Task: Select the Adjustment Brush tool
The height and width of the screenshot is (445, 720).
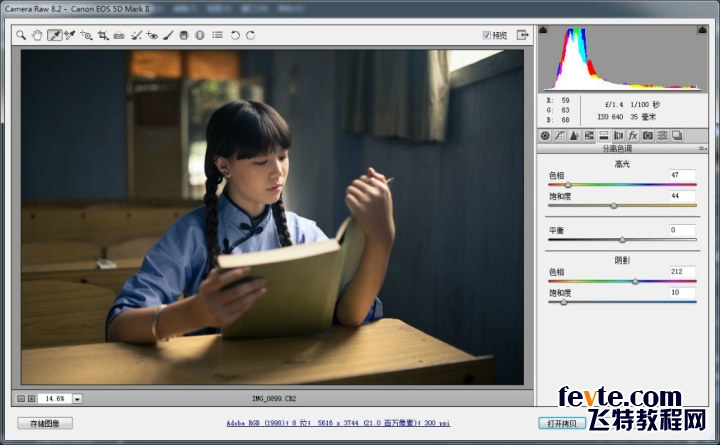Action: coord(168,35)
